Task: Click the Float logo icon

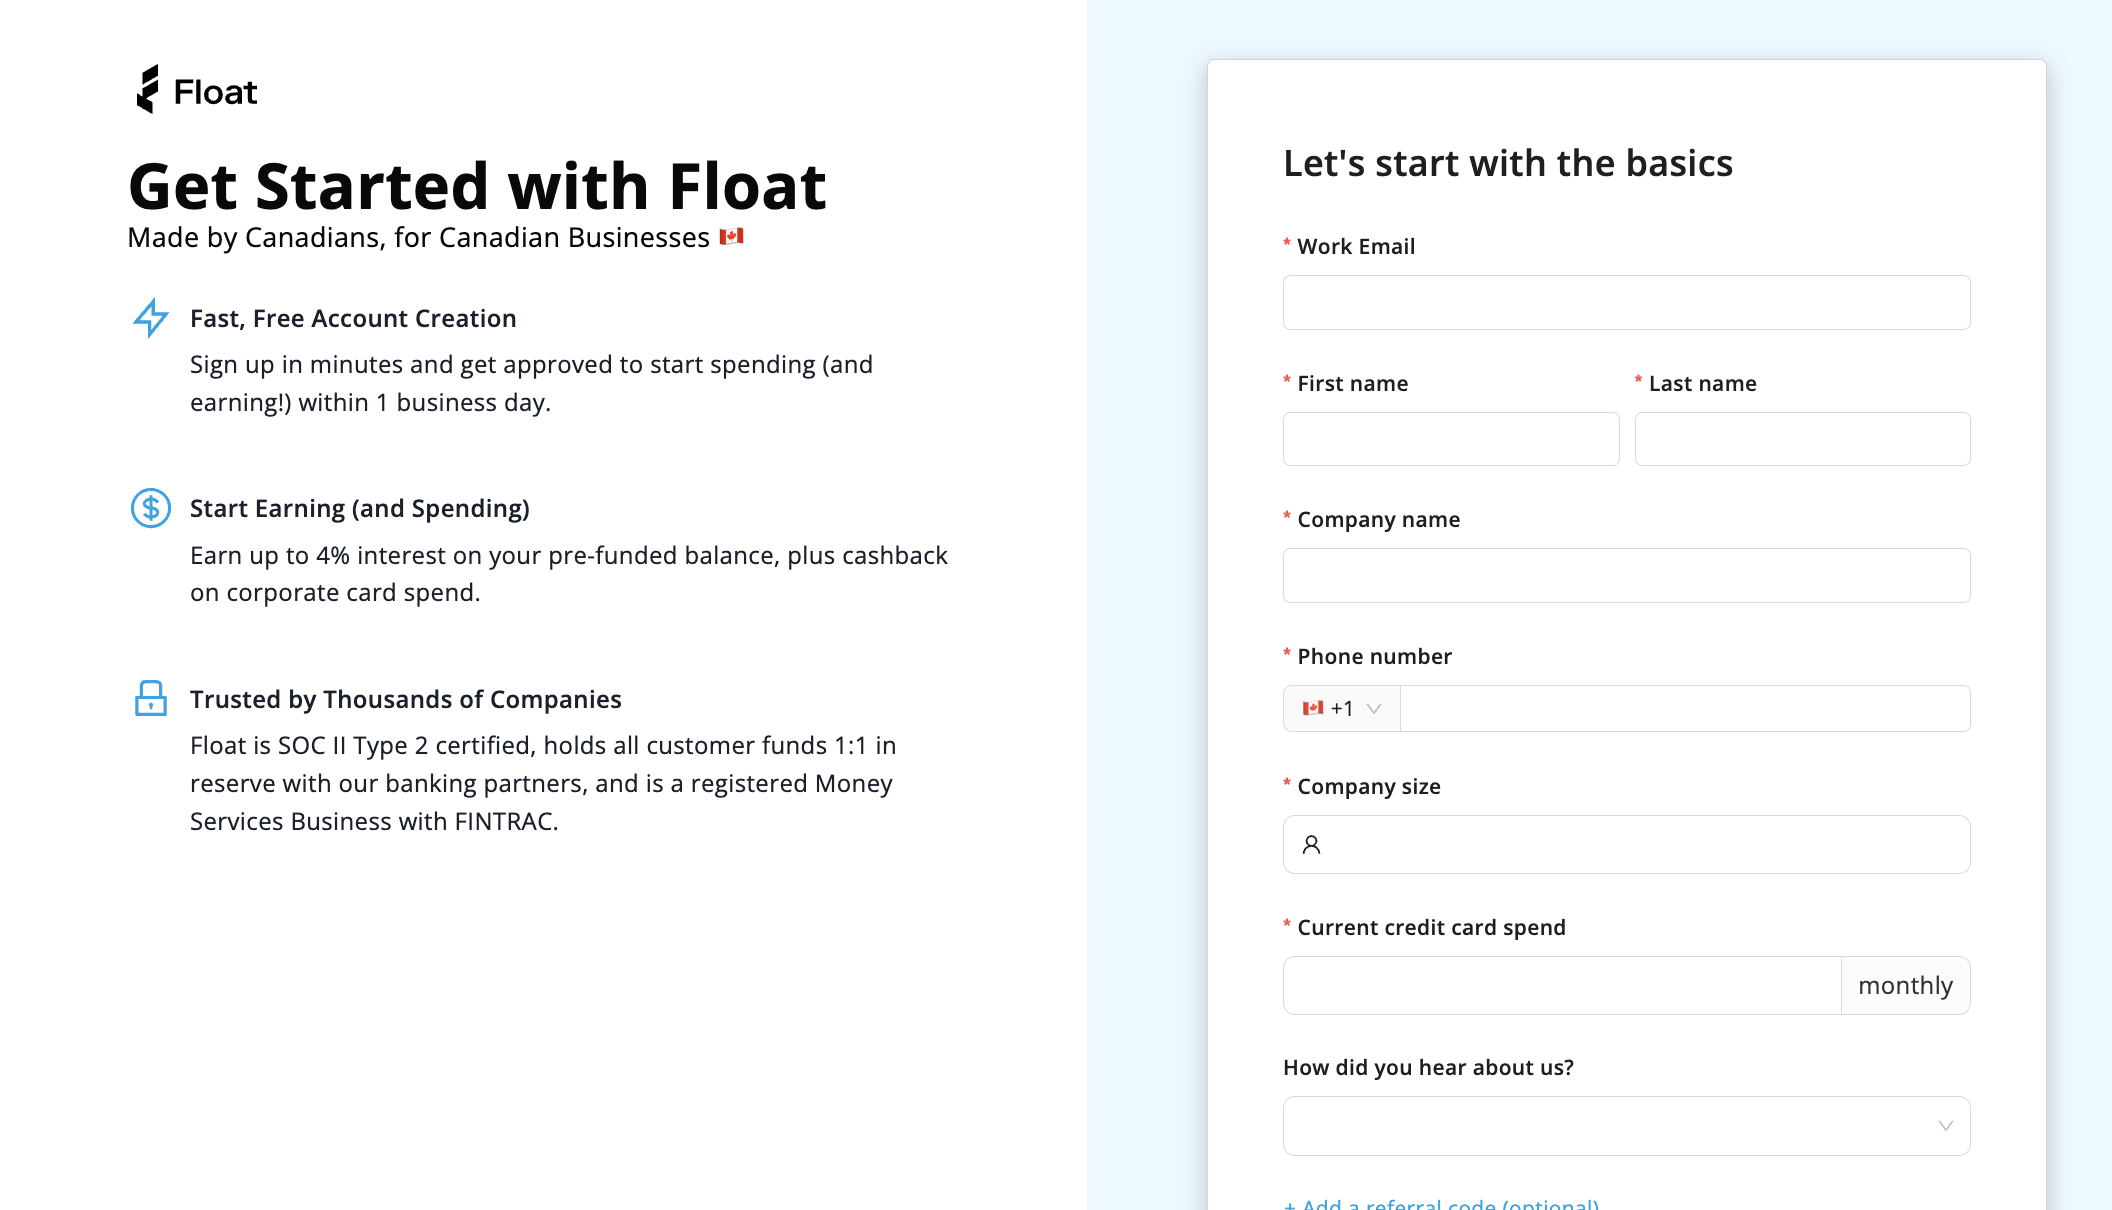Action: (x=148, y=90)
